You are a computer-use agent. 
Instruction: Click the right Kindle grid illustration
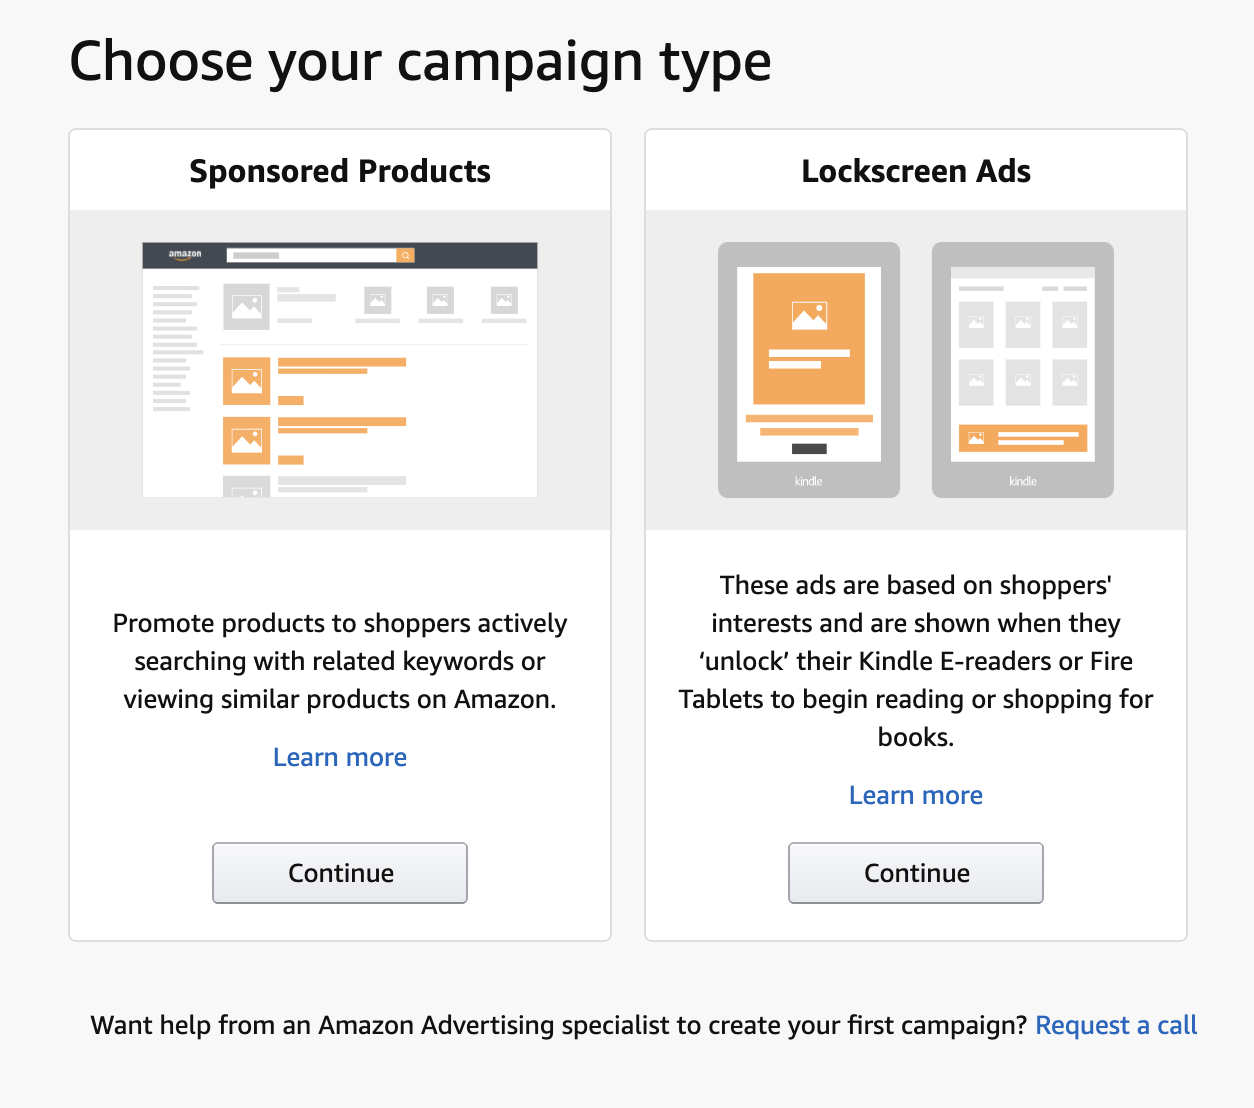point(1023,369)
